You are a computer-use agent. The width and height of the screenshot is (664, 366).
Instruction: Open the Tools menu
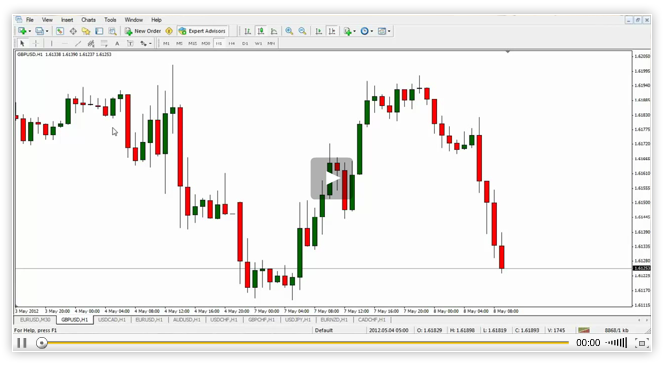click(110, 19)
